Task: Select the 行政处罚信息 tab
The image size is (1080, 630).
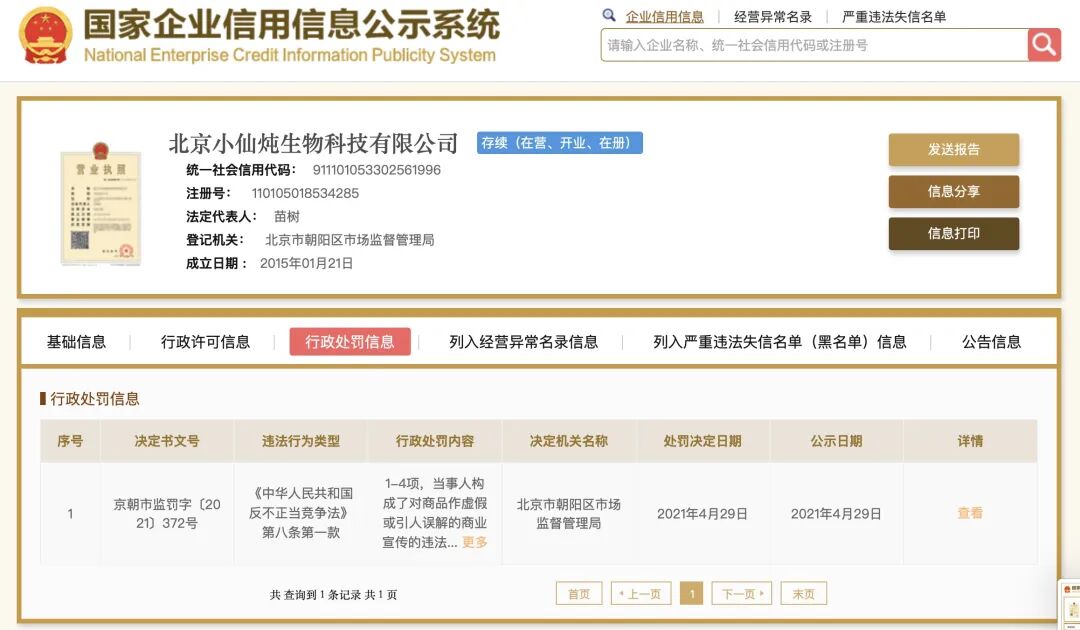Action: coord(350,341)
